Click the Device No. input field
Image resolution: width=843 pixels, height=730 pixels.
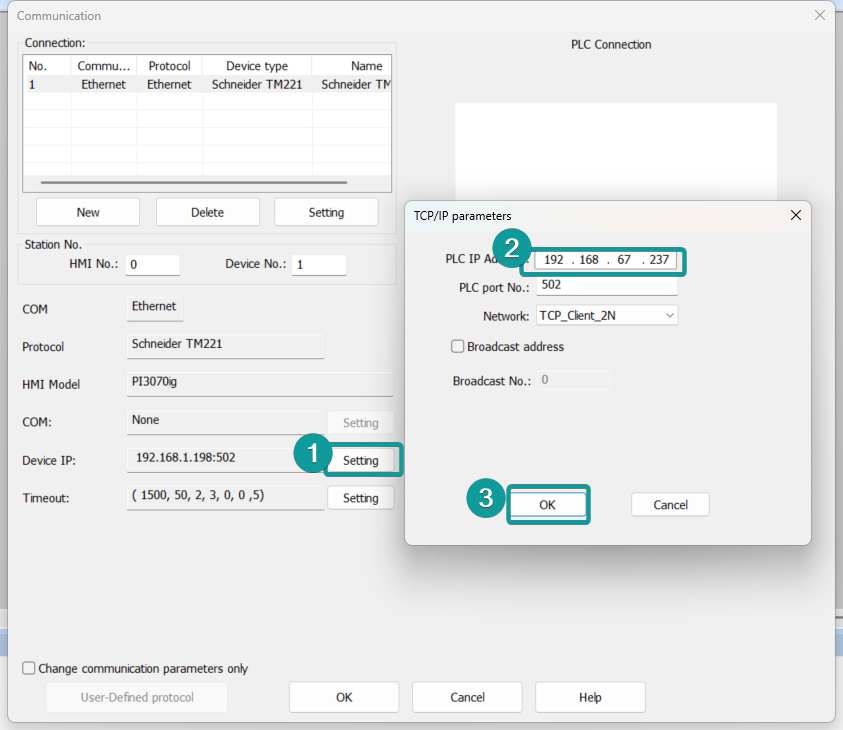click(319, 265)
